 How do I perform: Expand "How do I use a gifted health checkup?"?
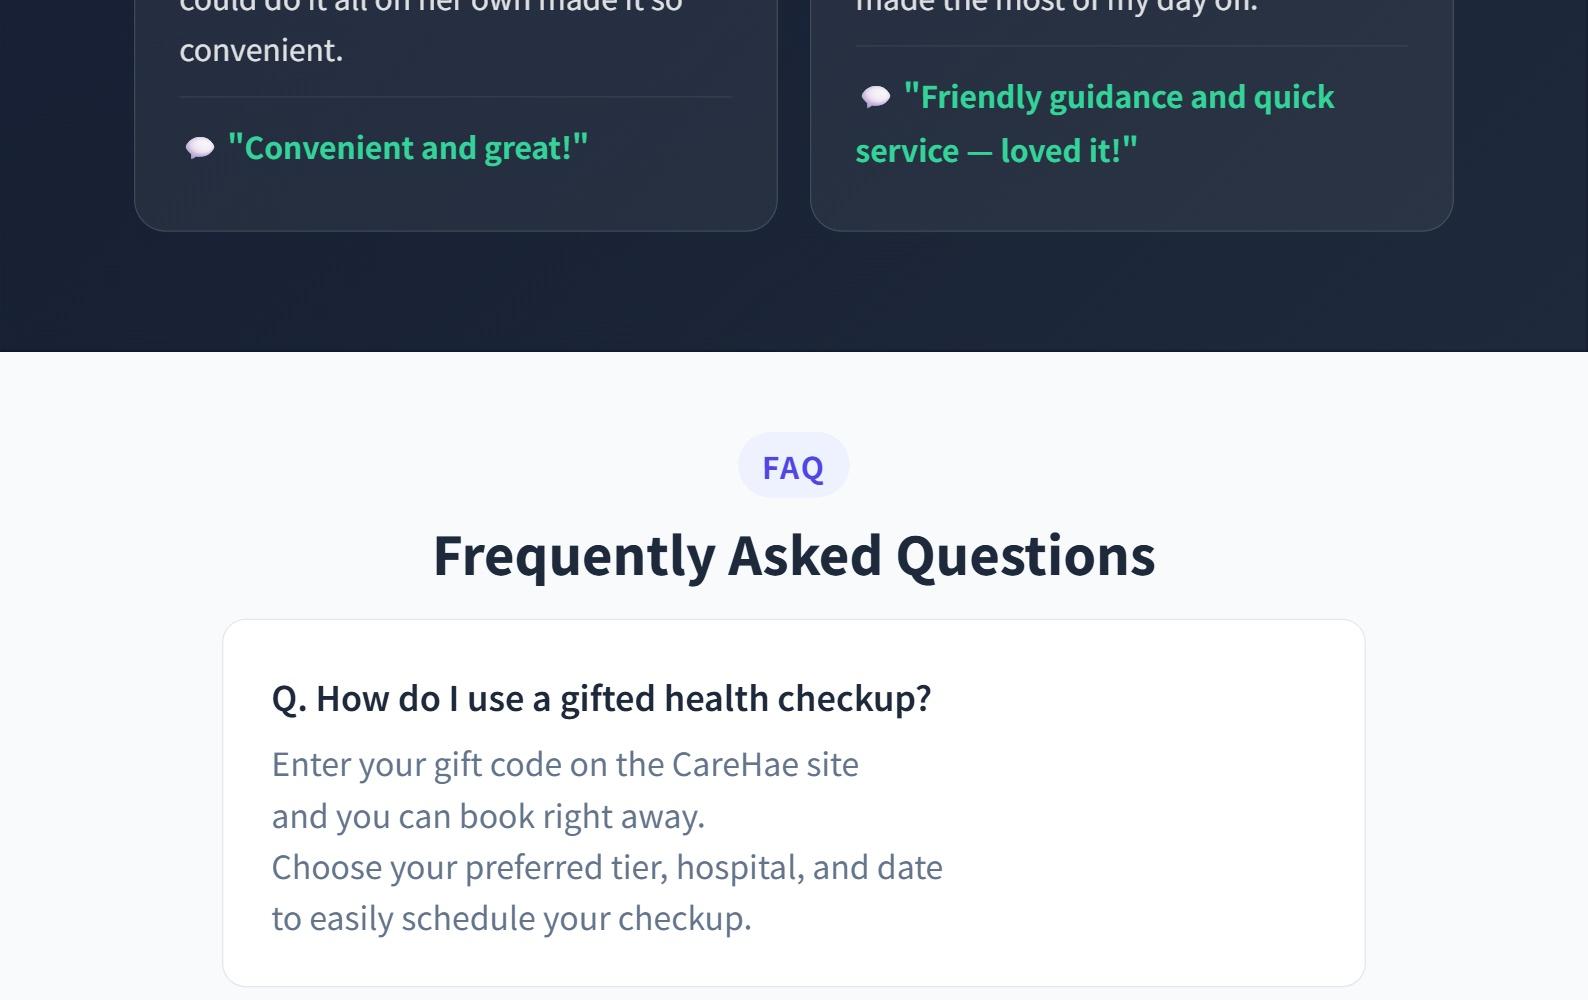[x=601, y=698]
